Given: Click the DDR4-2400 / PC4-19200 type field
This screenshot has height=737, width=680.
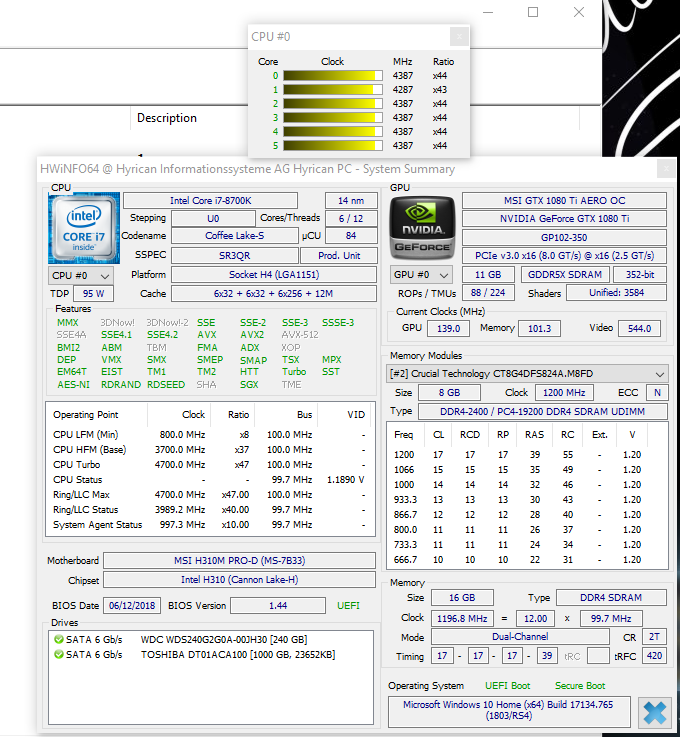Looking at the screenshot, I should click(x=542, y=411).
